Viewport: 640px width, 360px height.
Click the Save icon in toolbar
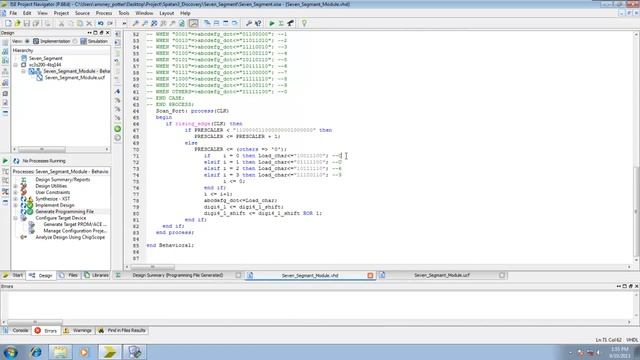coord(27,23)
